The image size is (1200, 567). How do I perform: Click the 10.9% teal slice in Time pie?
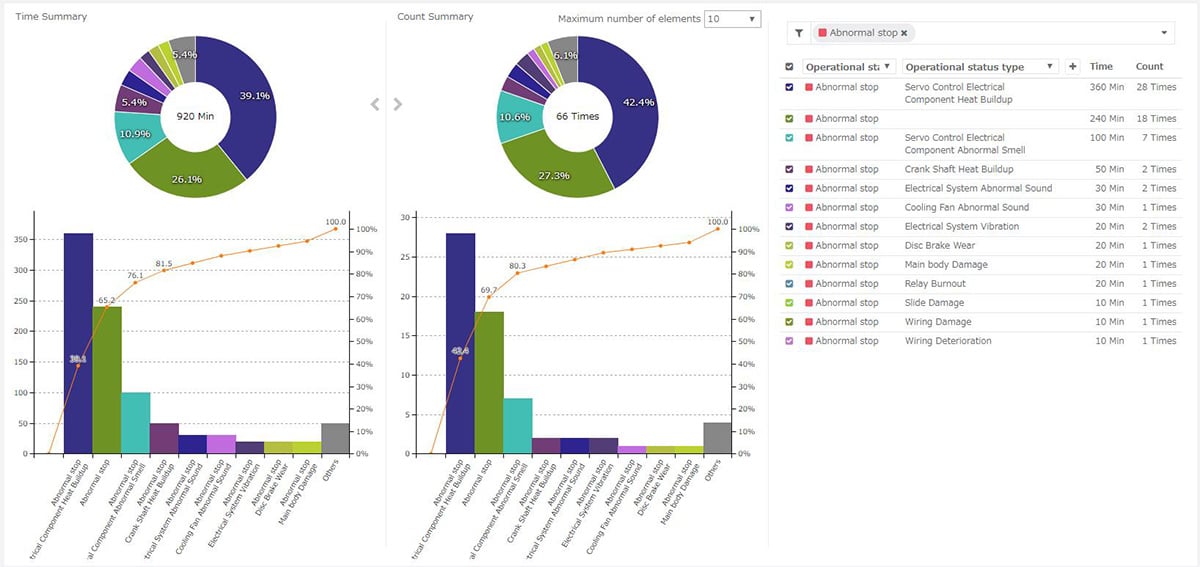(x=134, y=135)
